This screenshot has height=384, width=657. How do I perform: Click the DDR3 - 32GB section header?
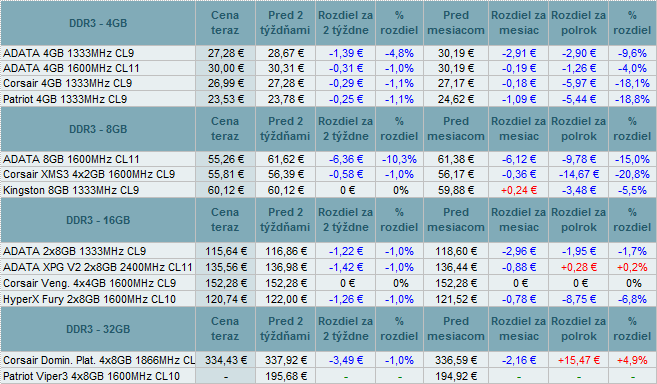[x=98, y=329]
